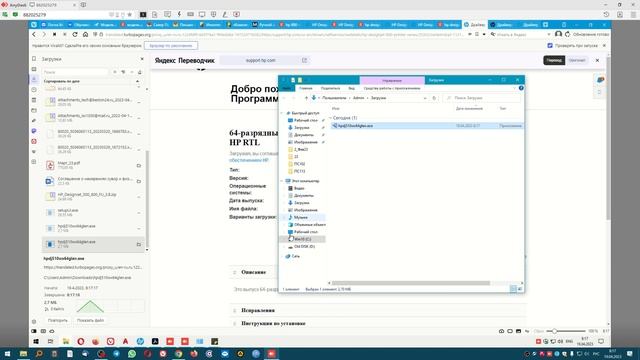The height and width of the screenshot is (360, 640).
Task: Open Explorer 'Файл' tab
Action: click(x=287, y=88)
